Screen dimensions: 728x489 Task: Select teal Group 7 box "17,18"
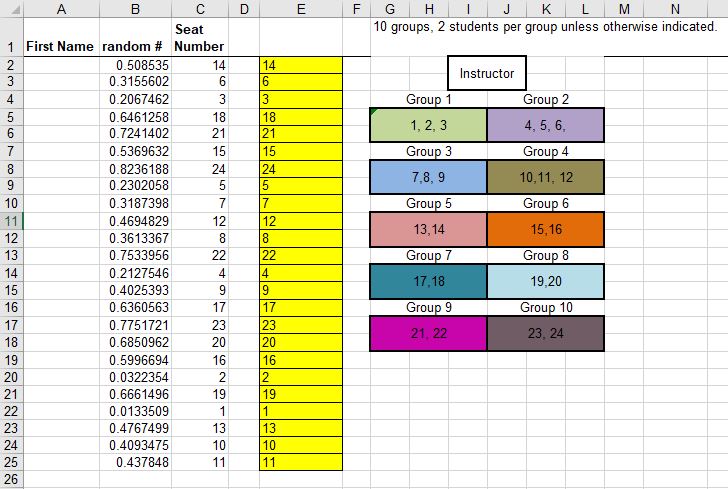428,281
